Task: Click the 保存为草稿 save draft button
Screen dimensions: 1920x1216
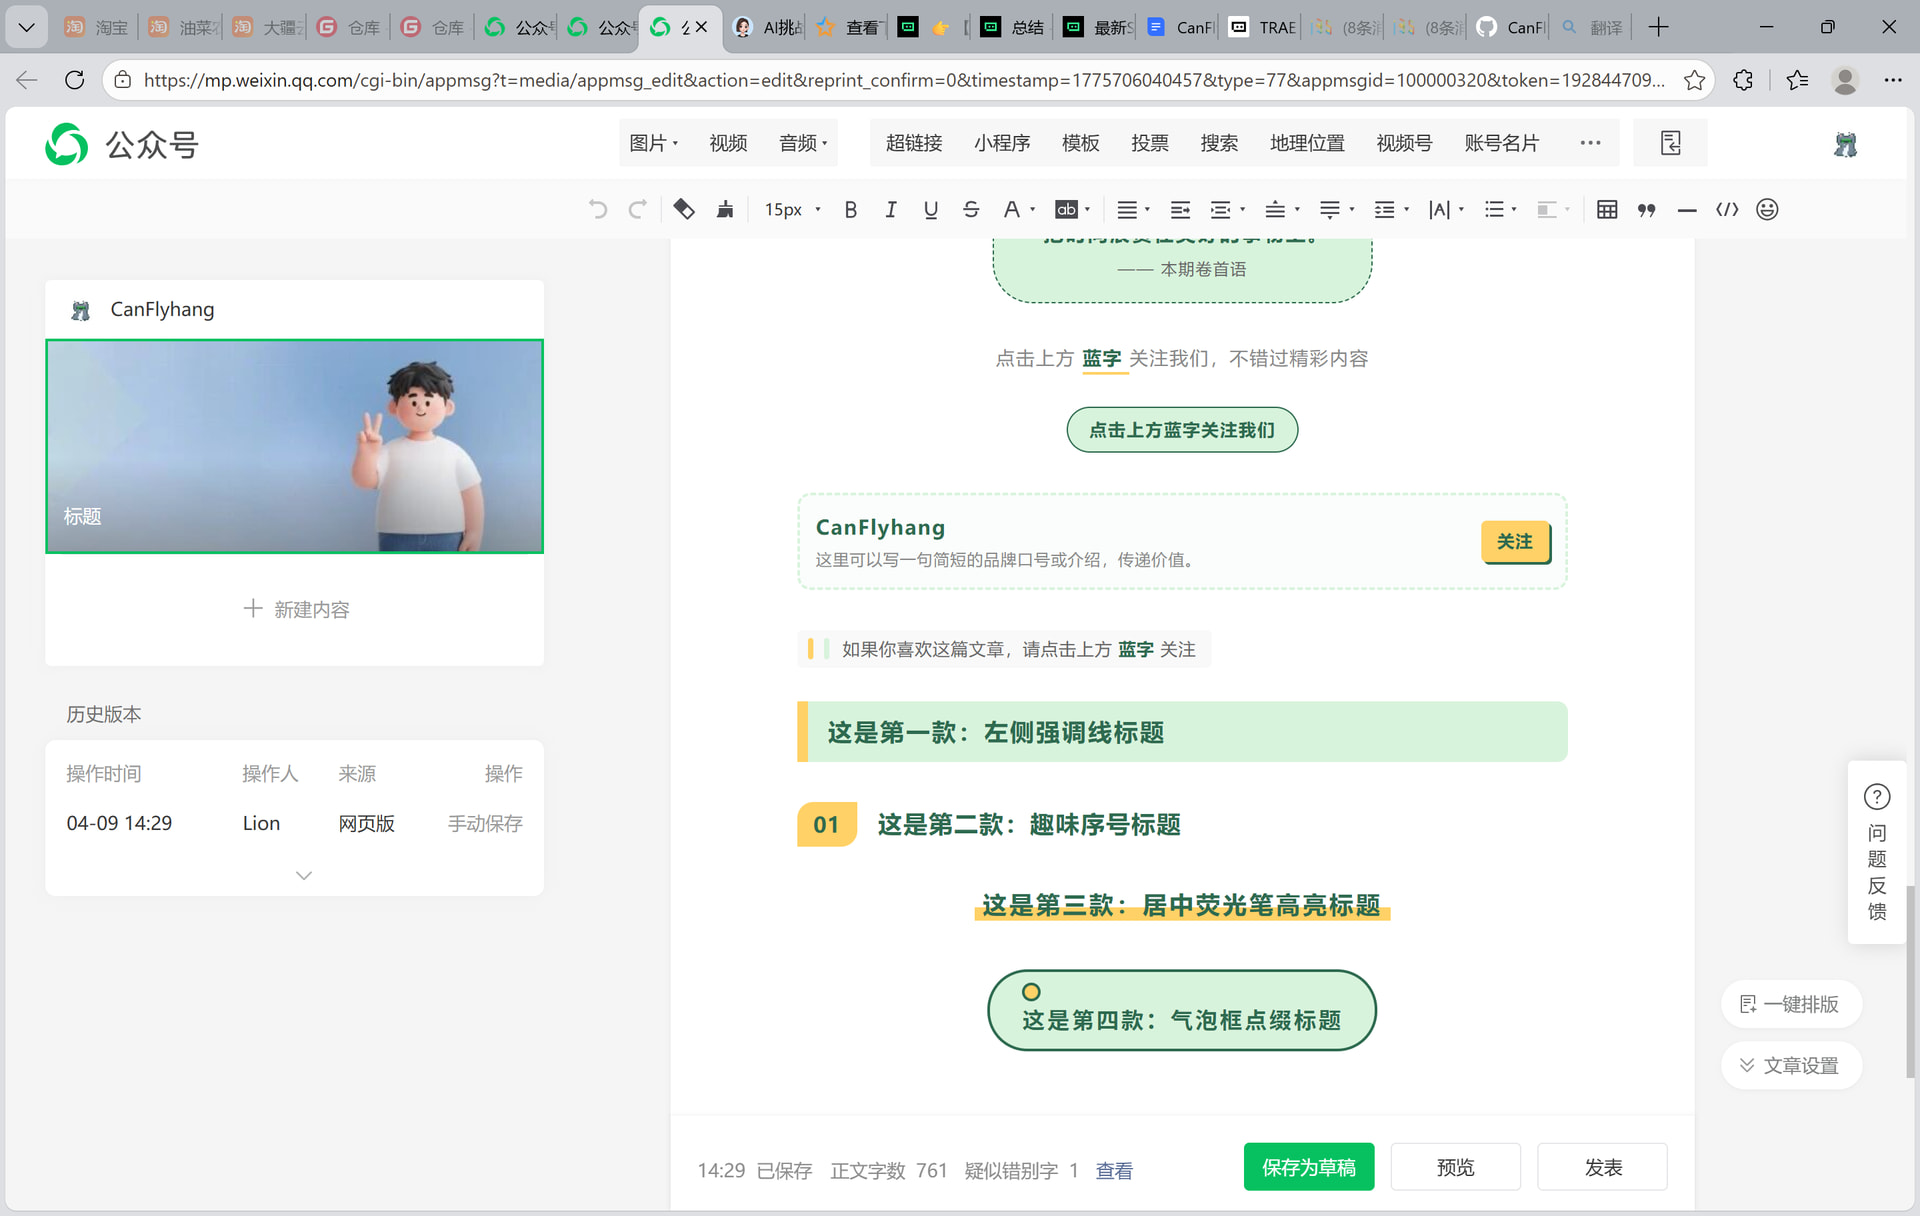Action: (1308, 1167)
